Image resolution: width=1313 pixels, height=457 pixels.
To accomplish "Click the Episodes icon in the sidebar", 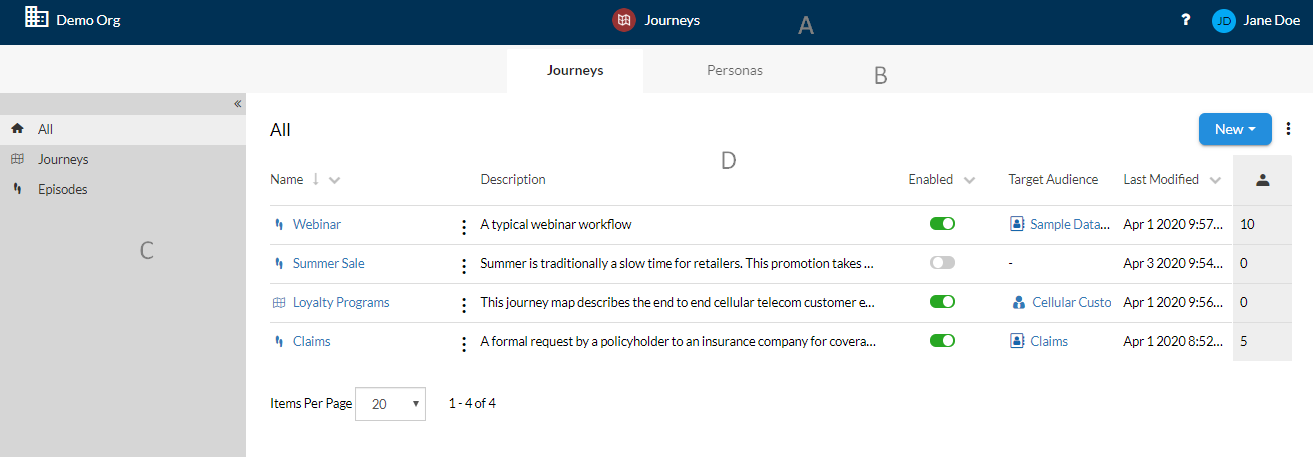I will (x=17, y=189).
